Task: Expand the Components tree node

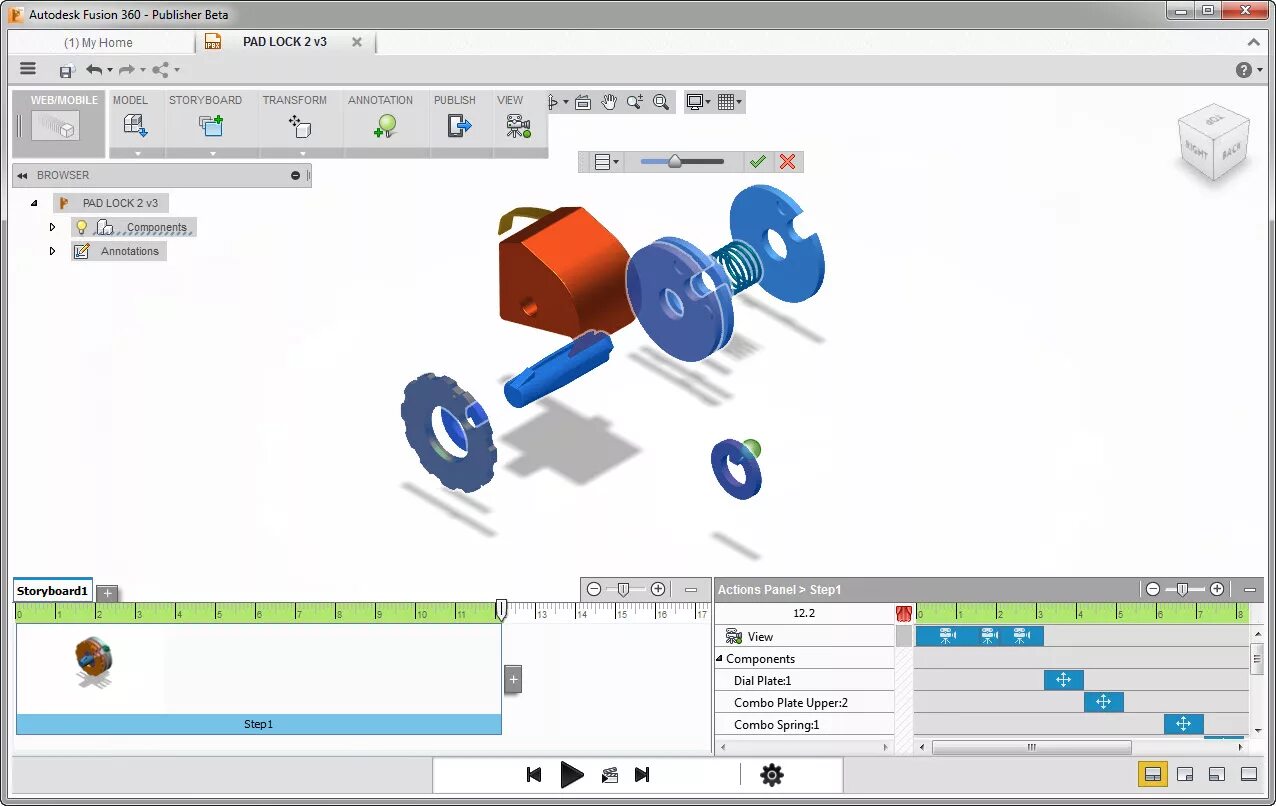Action: coord(52,227)
